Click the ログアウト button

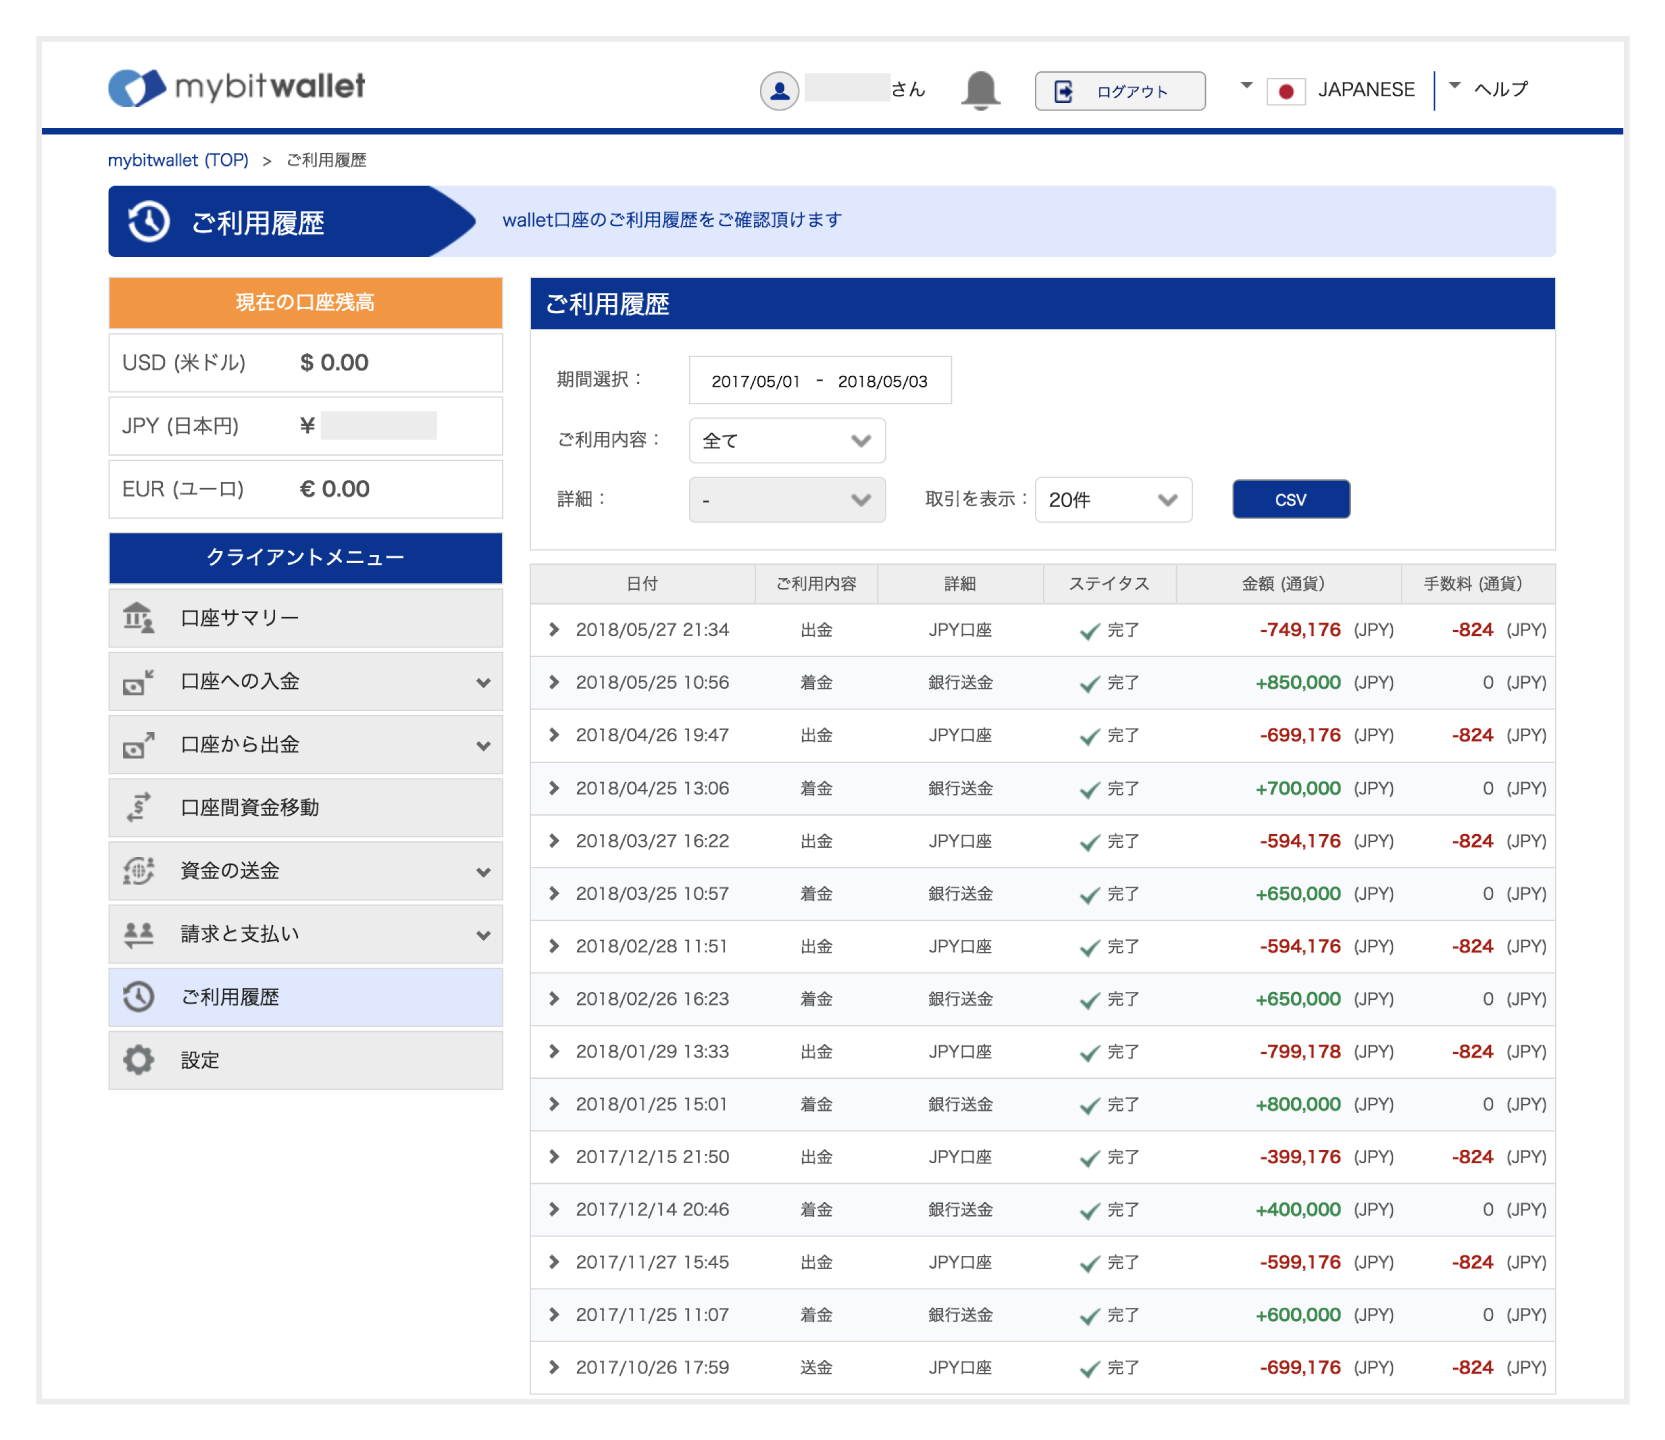pyautogui.click(x=1119, y=91)
